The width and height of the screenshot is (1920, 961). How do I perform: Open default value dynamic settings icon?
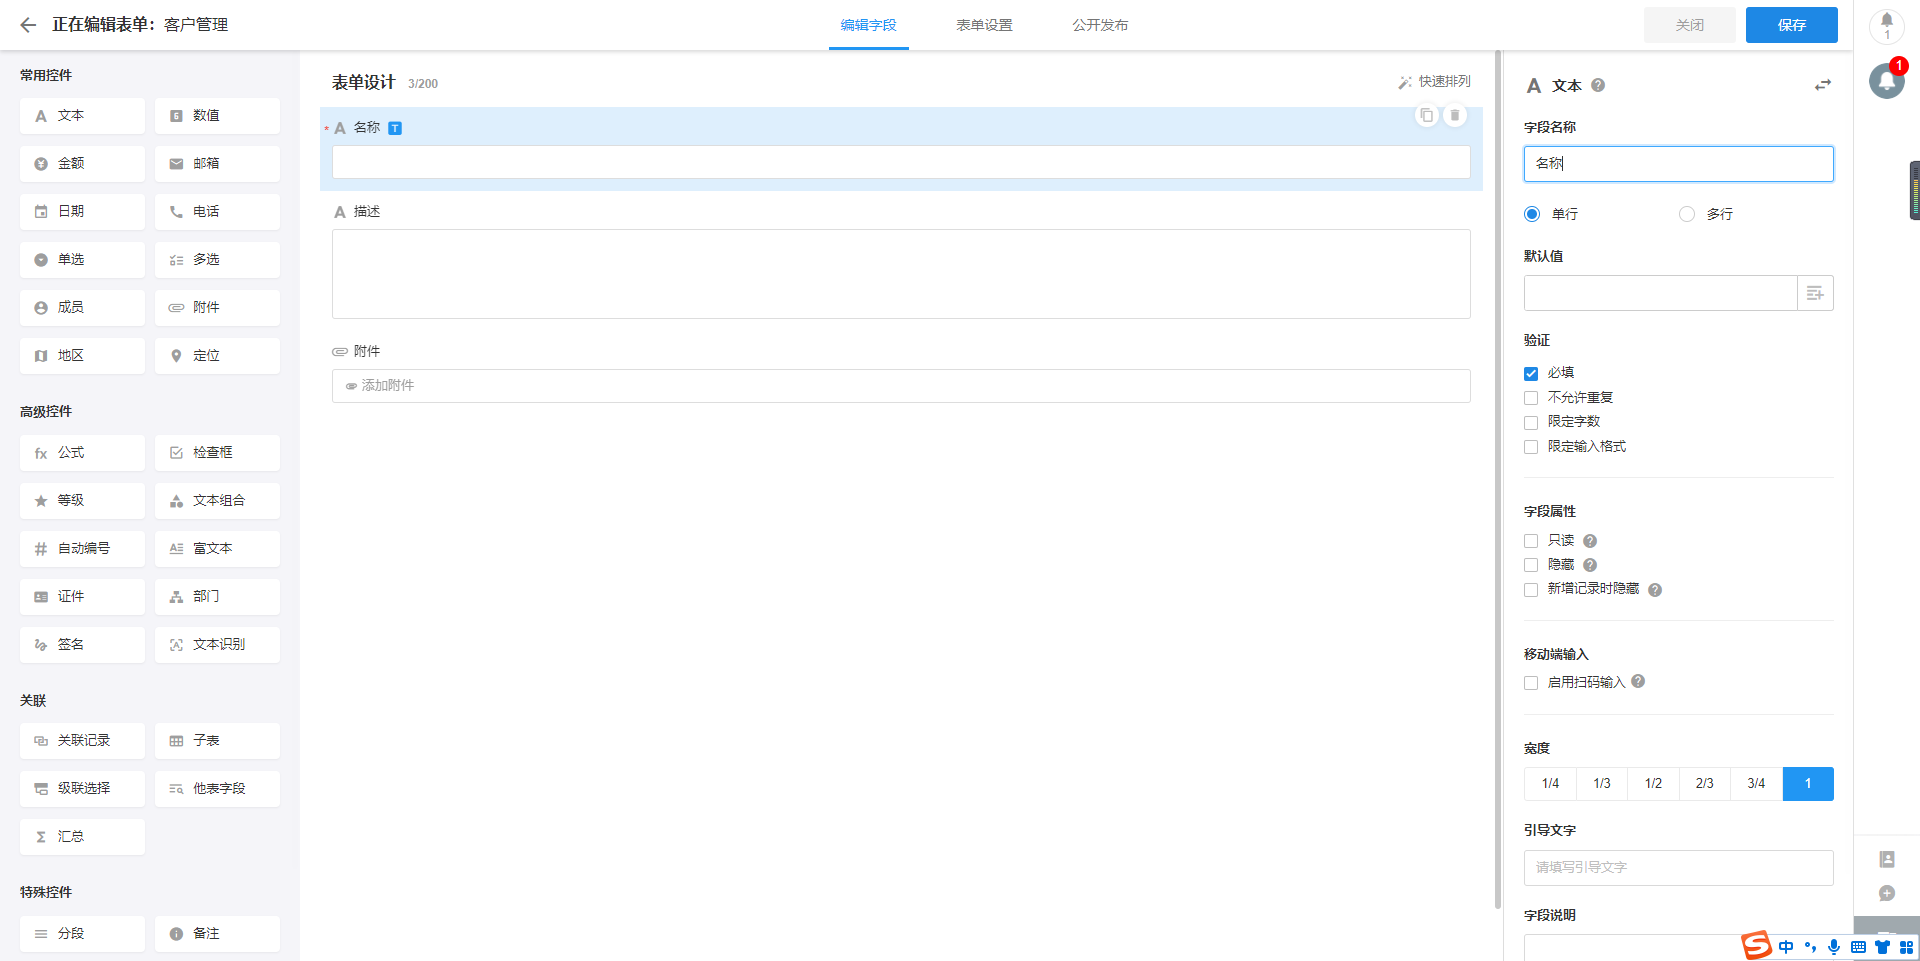click(1815, 293)
